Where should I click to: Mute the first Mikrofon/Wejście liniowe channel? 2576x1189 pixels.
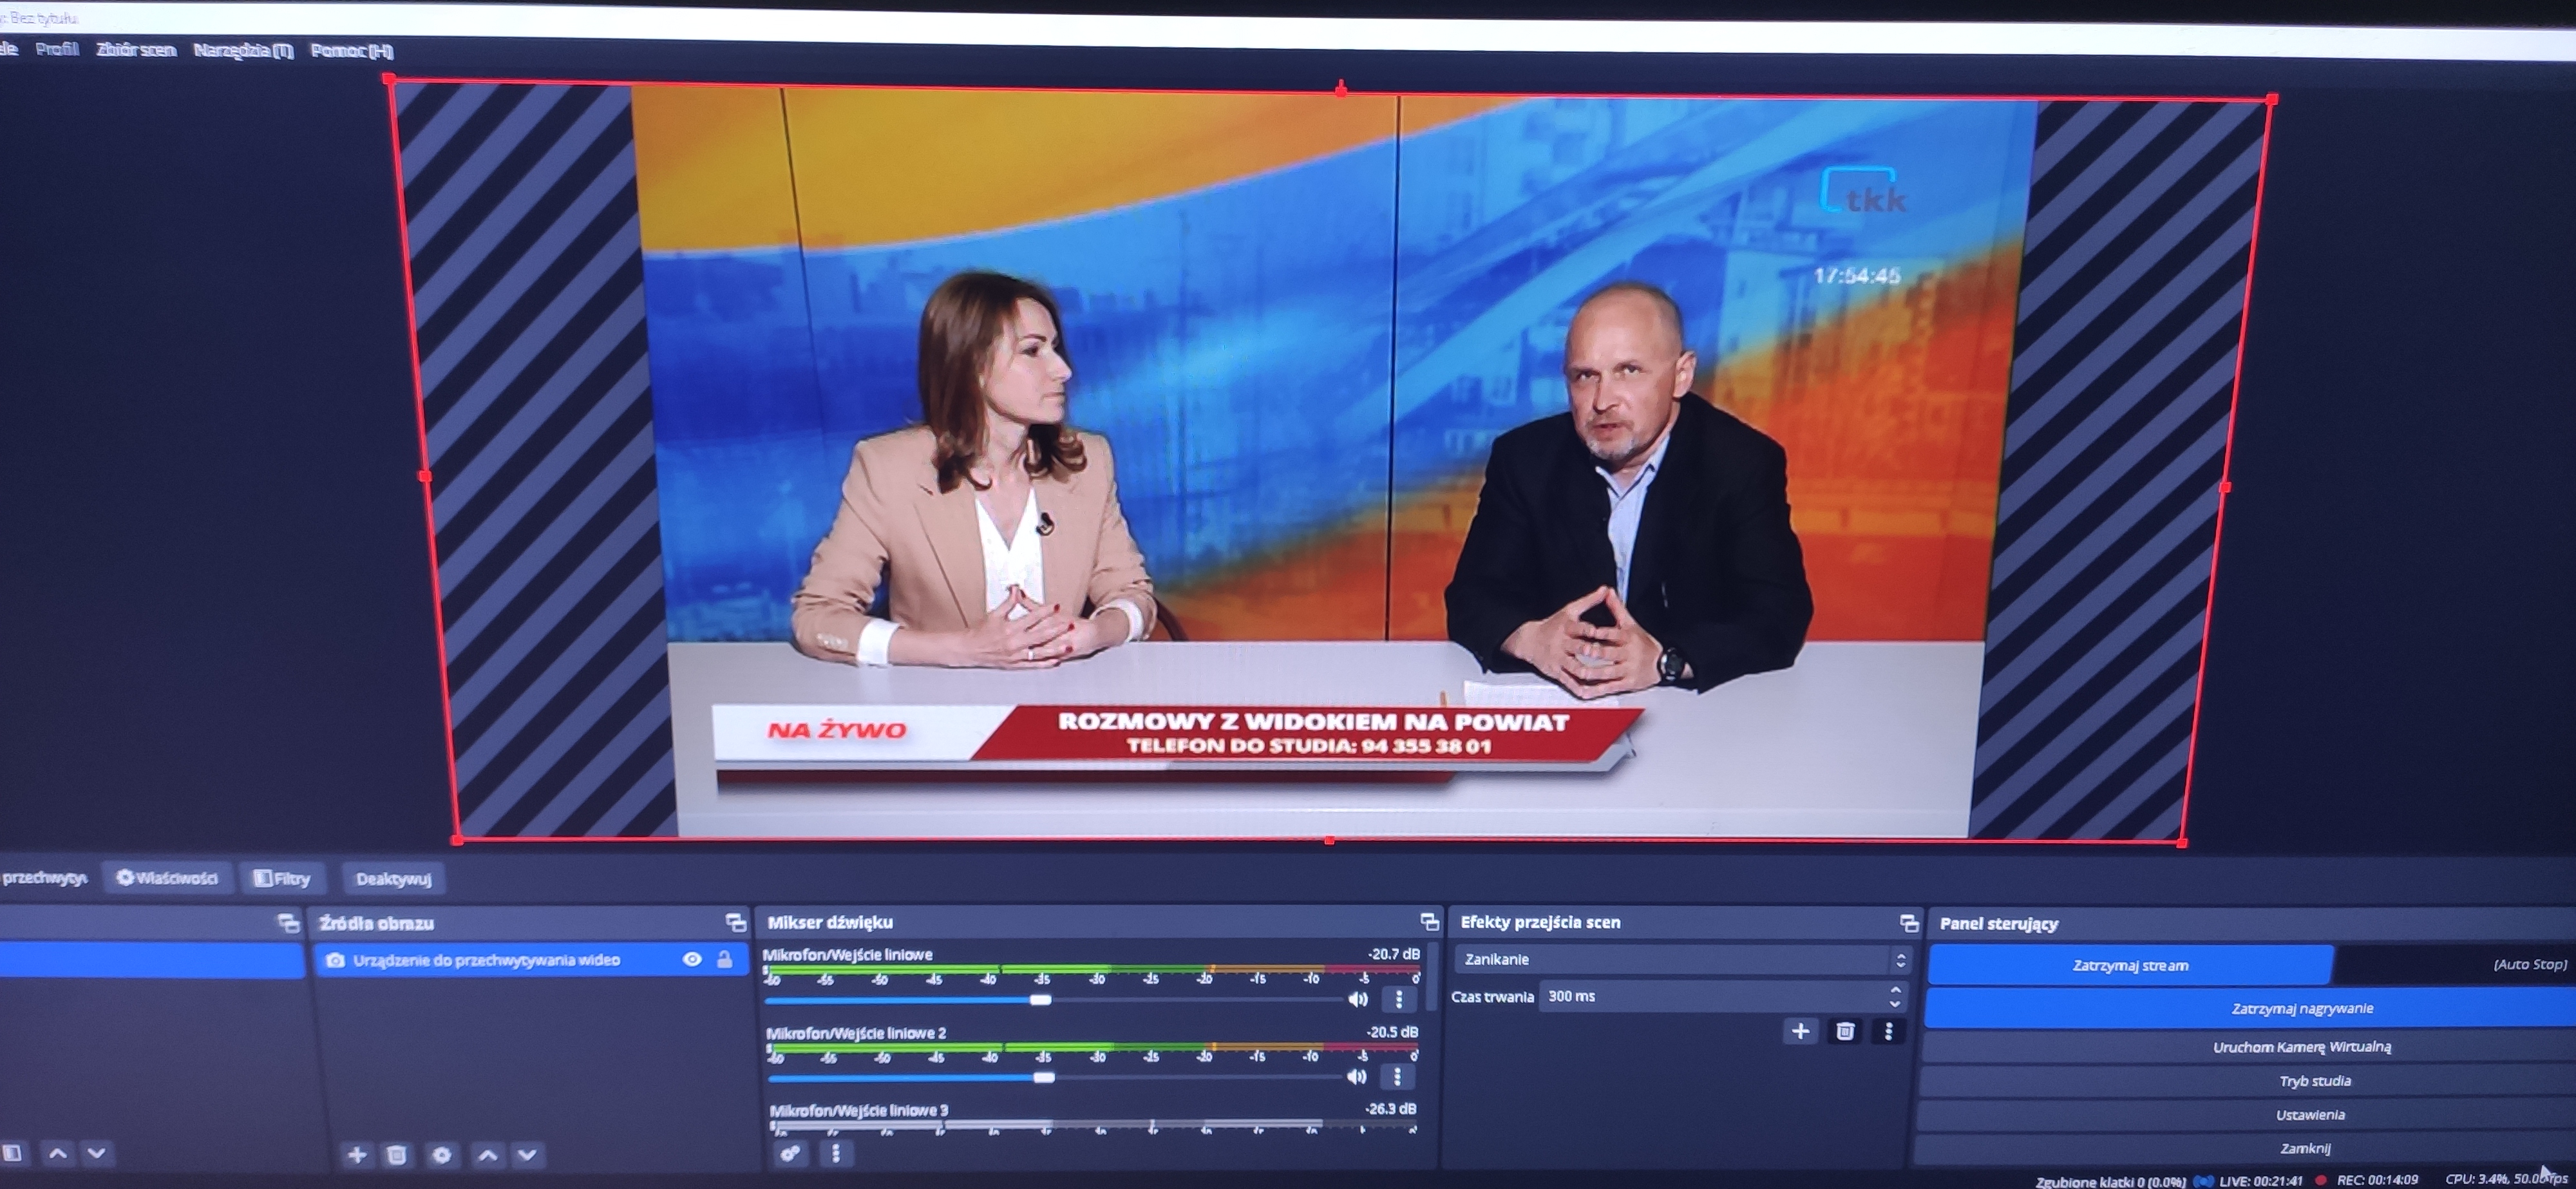(1358, 999)
